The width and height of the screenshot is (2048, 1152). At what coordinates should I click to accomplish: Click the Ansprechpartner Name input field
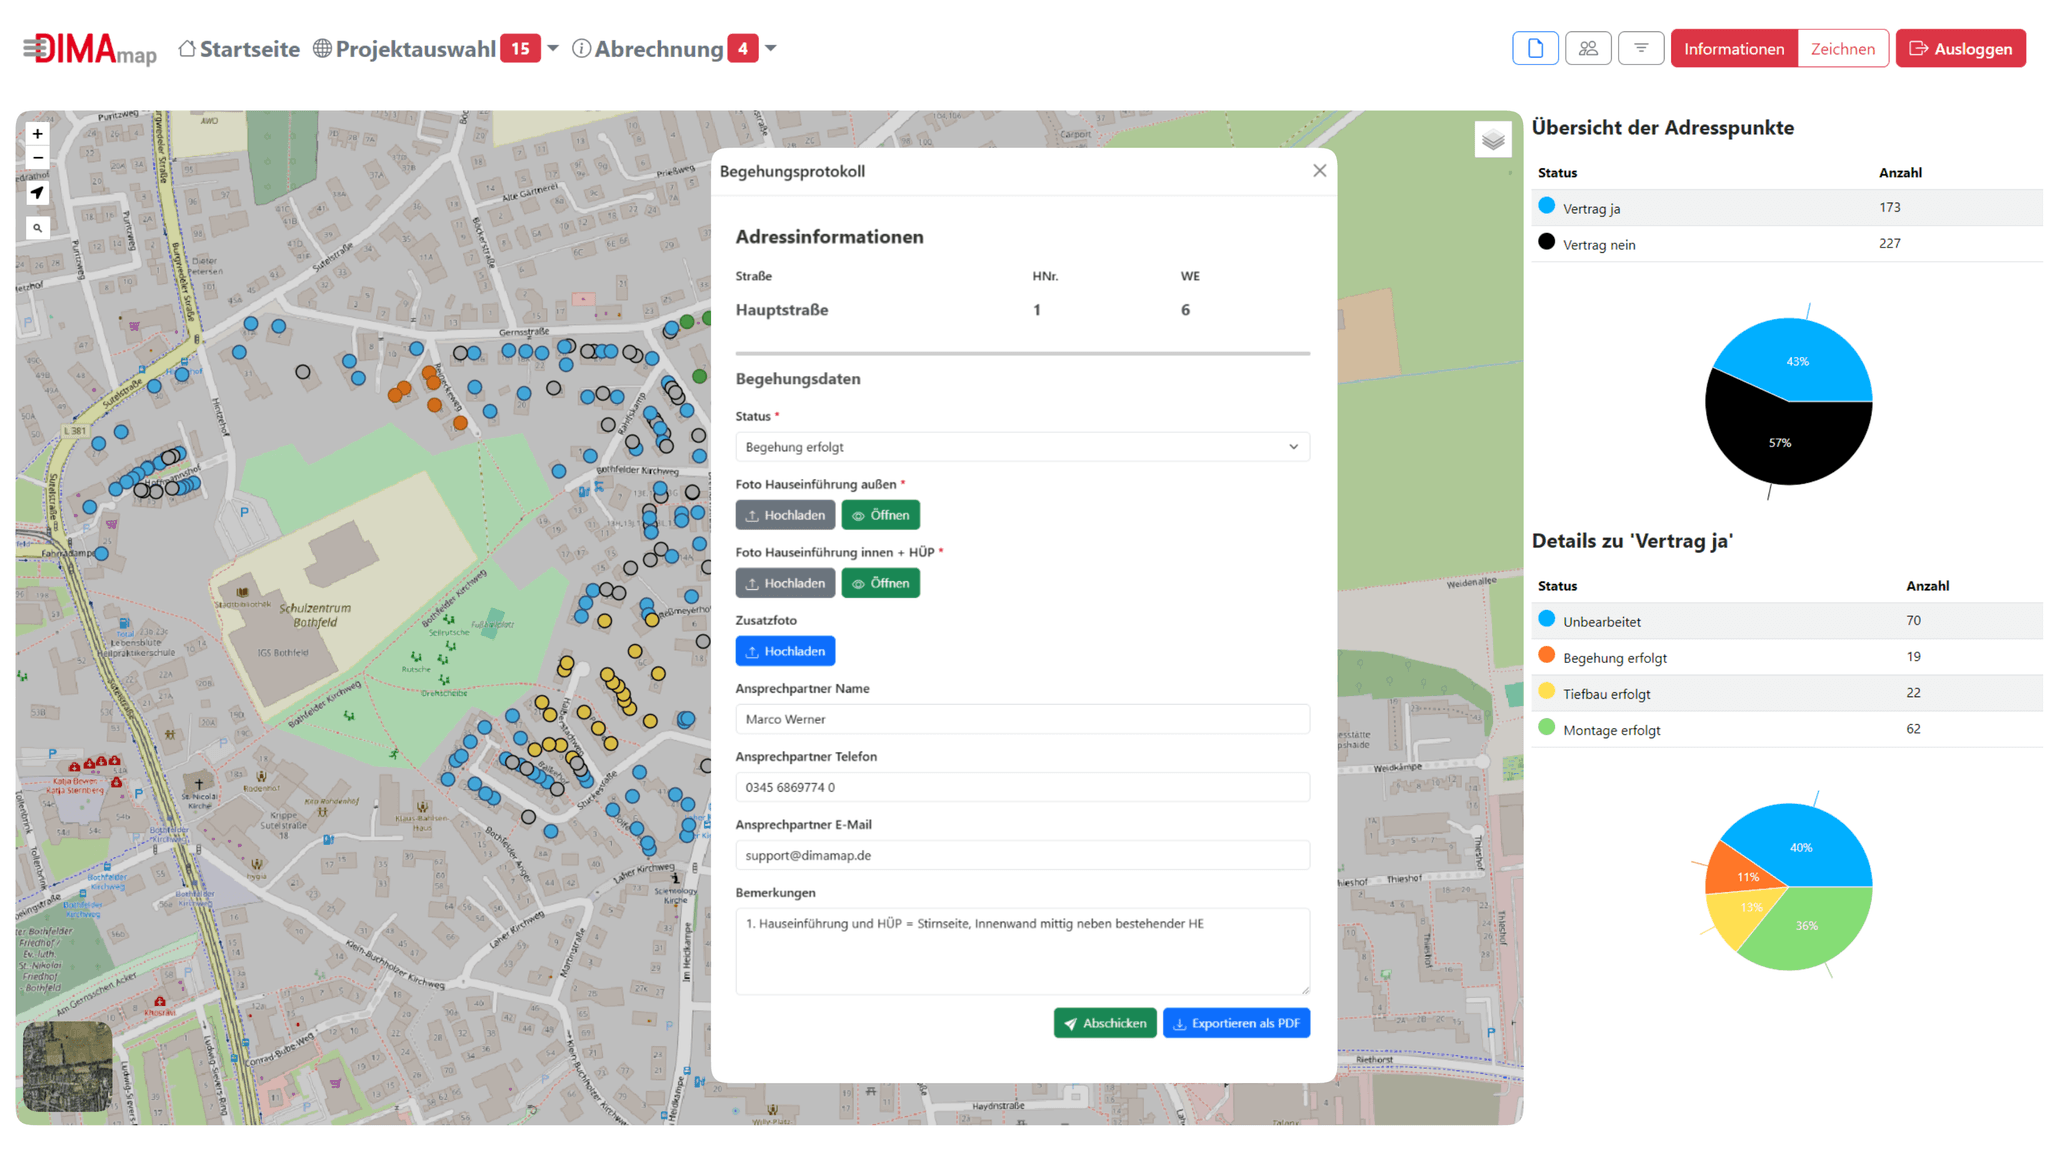[1022, 719]
